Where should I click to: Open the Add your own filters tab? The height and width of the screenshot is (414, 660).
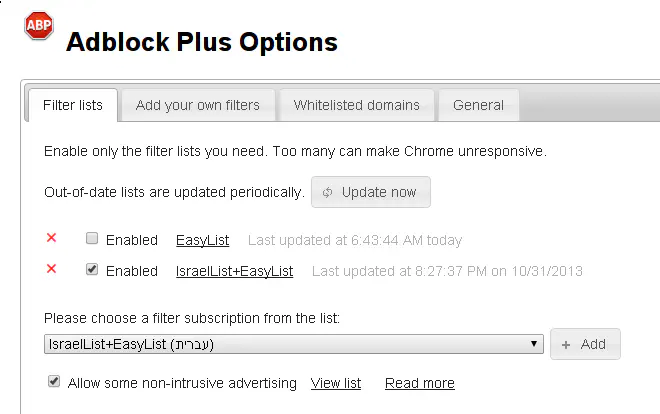(197, 105)
